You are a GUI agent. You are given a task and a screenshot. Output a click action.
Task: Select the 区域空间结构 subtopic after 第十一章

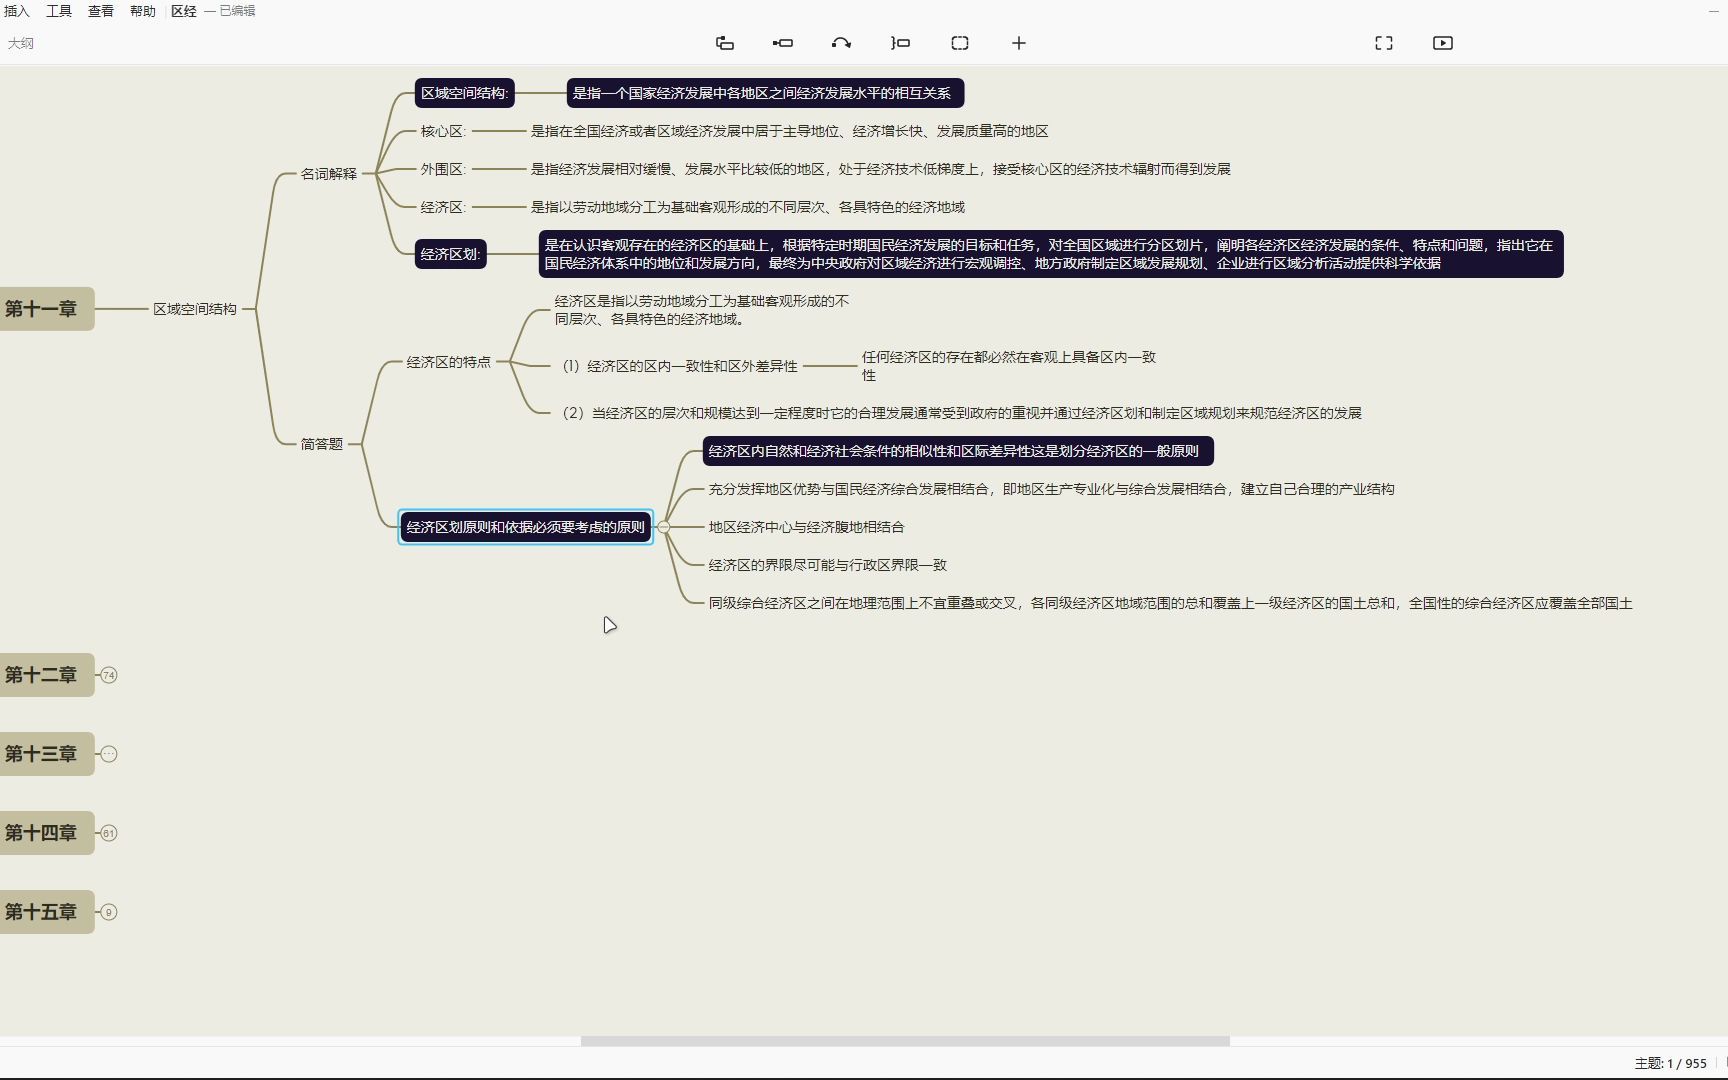pos(195,309)
